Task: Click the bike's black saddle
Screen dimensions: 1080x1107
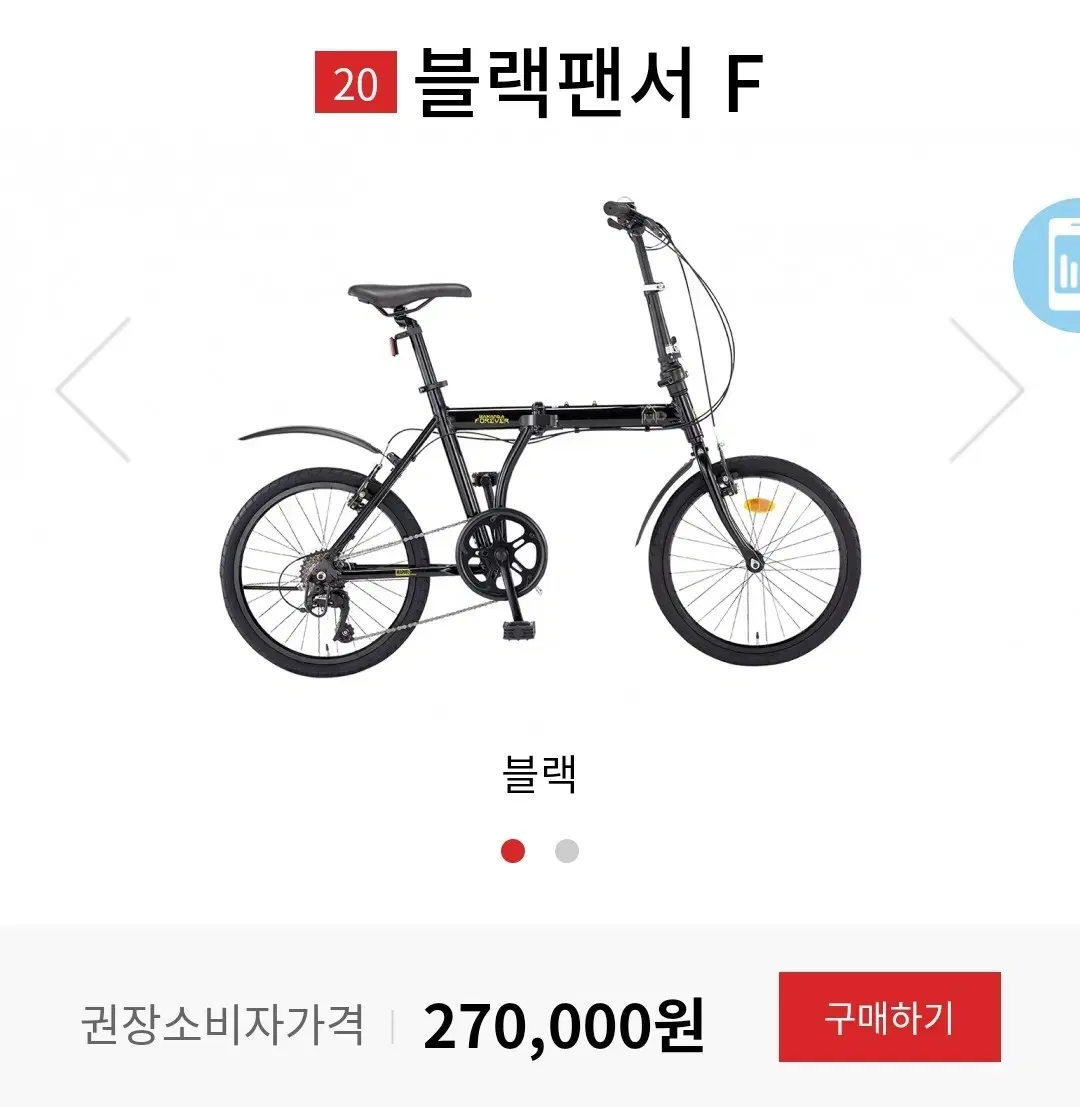Action: [409, 295]
